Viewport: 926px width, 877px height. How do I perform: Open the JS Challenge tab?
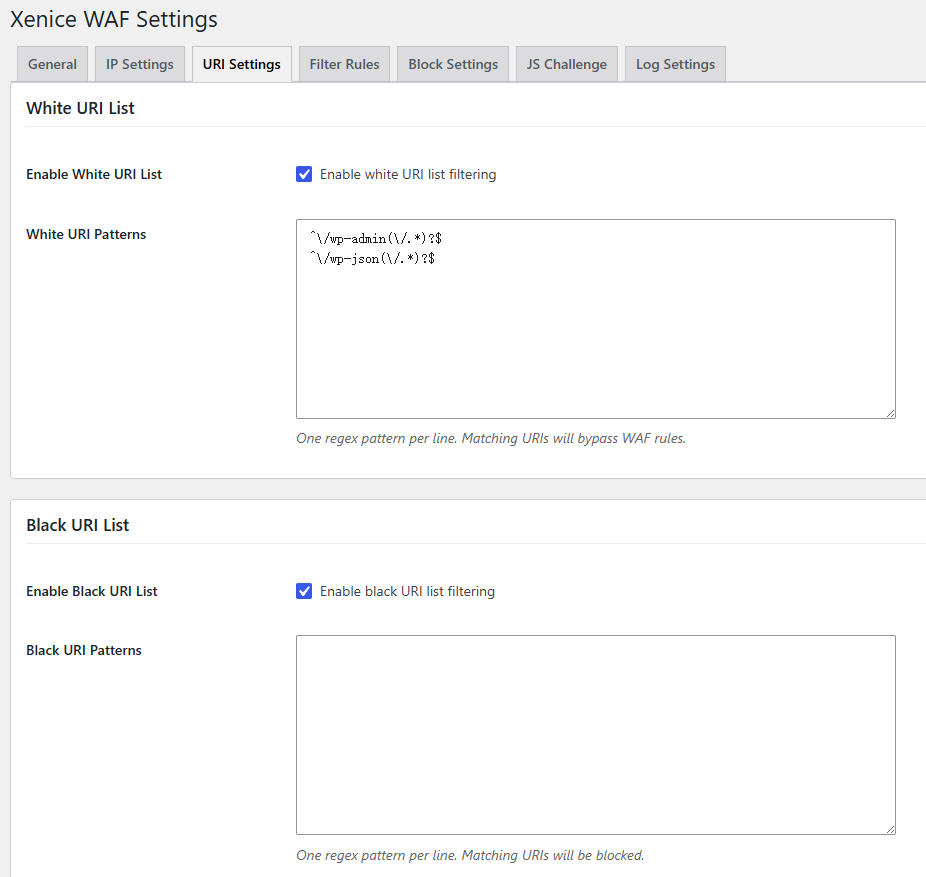(x=567, y=64)
